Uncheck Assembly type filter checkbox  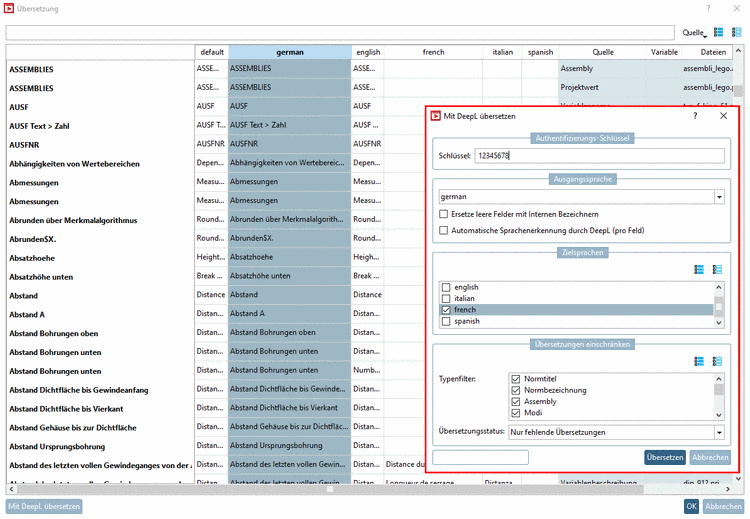(x=516, y=402)
